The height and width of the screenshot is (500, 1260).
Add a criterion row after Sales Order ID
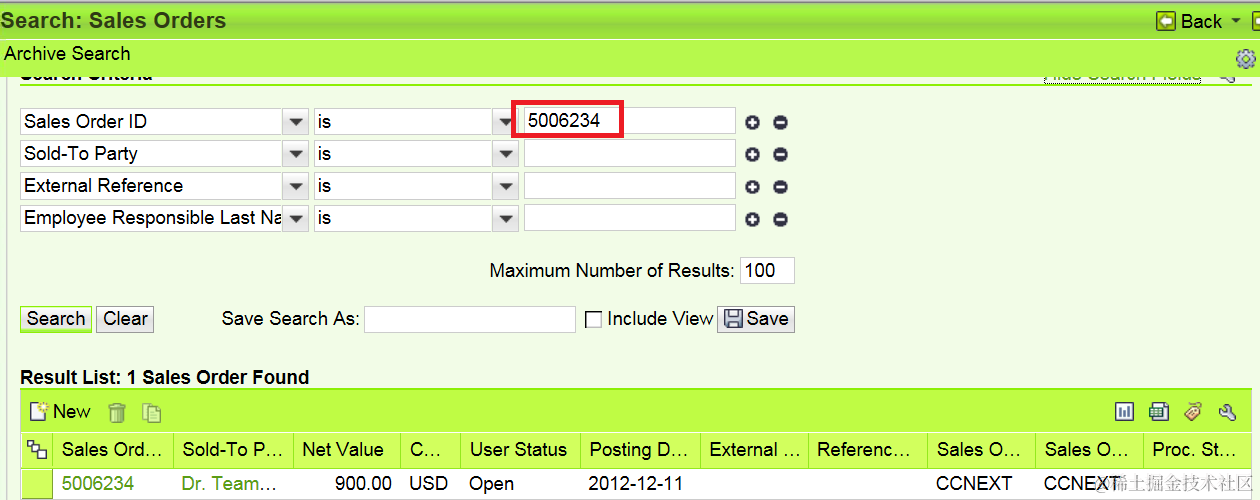tap(752, 122)
